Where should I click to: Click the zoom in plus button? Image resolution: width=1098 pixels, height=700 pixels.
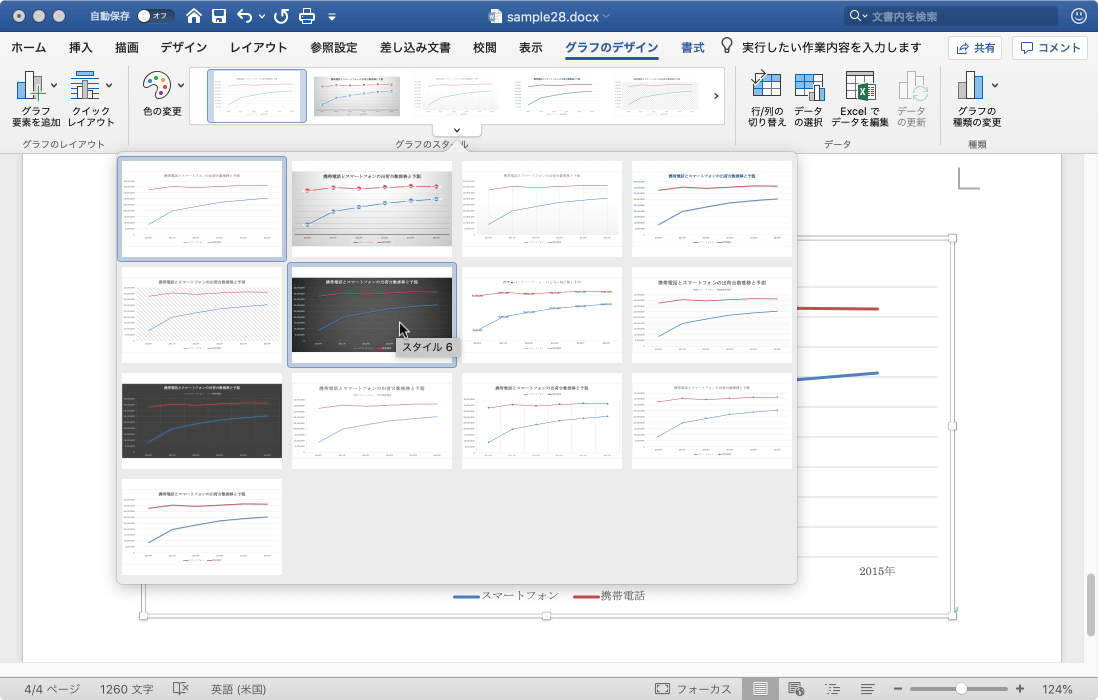(x=1020, y=690)
